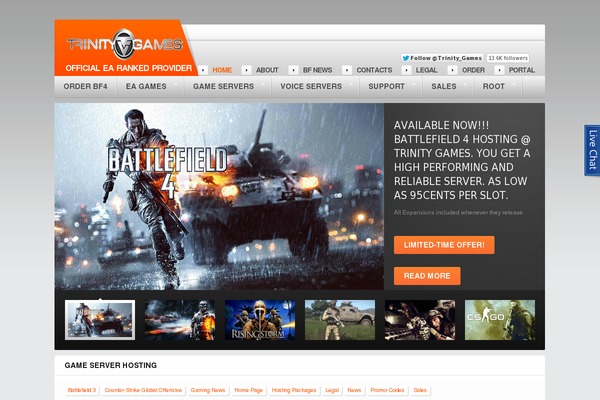Select the Rising Storm slide thumbnail
This screenshot has height=400, width=600.
[260, 320]
